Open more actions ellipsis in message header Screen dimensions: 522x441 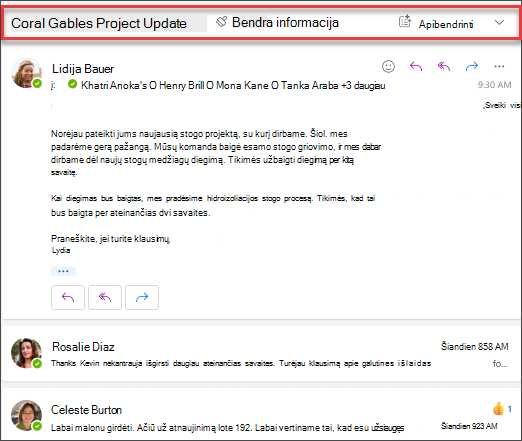499,66
